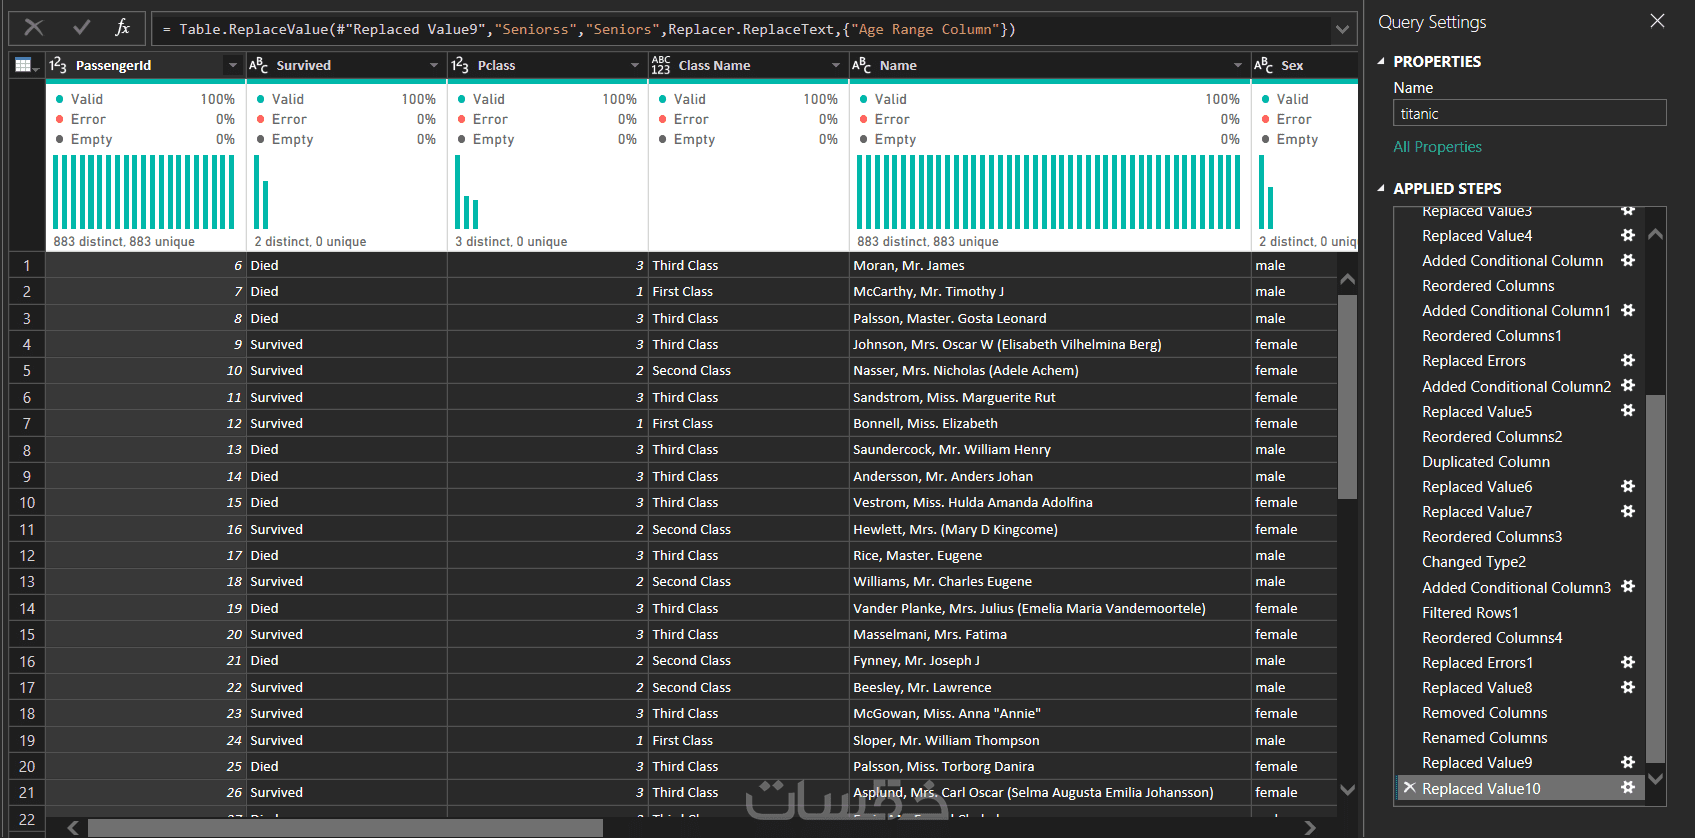1695x838 pixels.
Task: Open the table menu icon at the grid corner
Action: coord(25,65)
